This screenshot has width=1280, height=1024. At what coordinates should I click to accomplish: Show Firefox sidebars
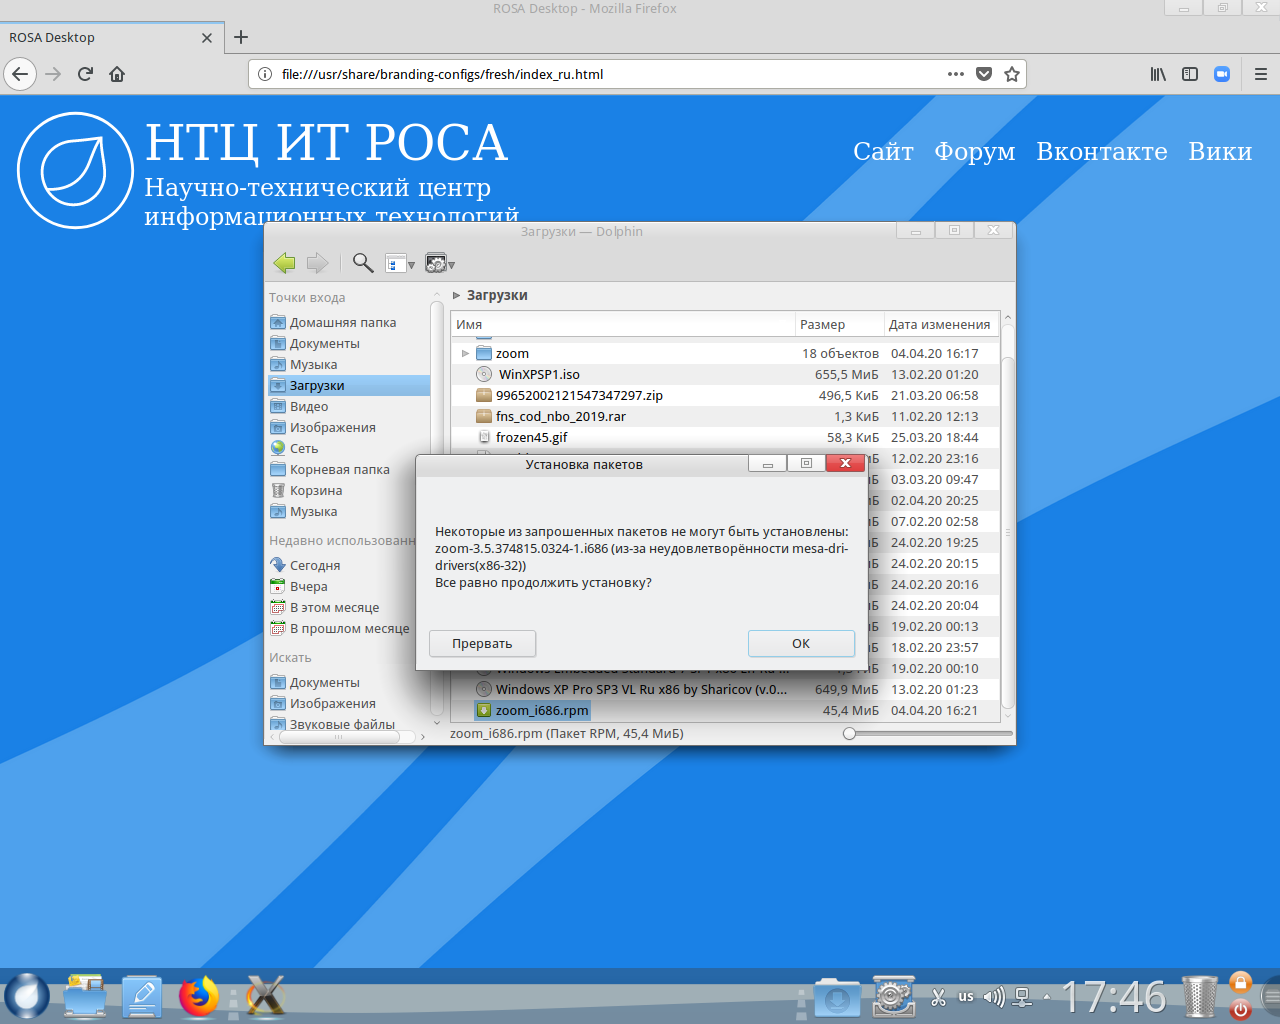(x=1190, y=74)
